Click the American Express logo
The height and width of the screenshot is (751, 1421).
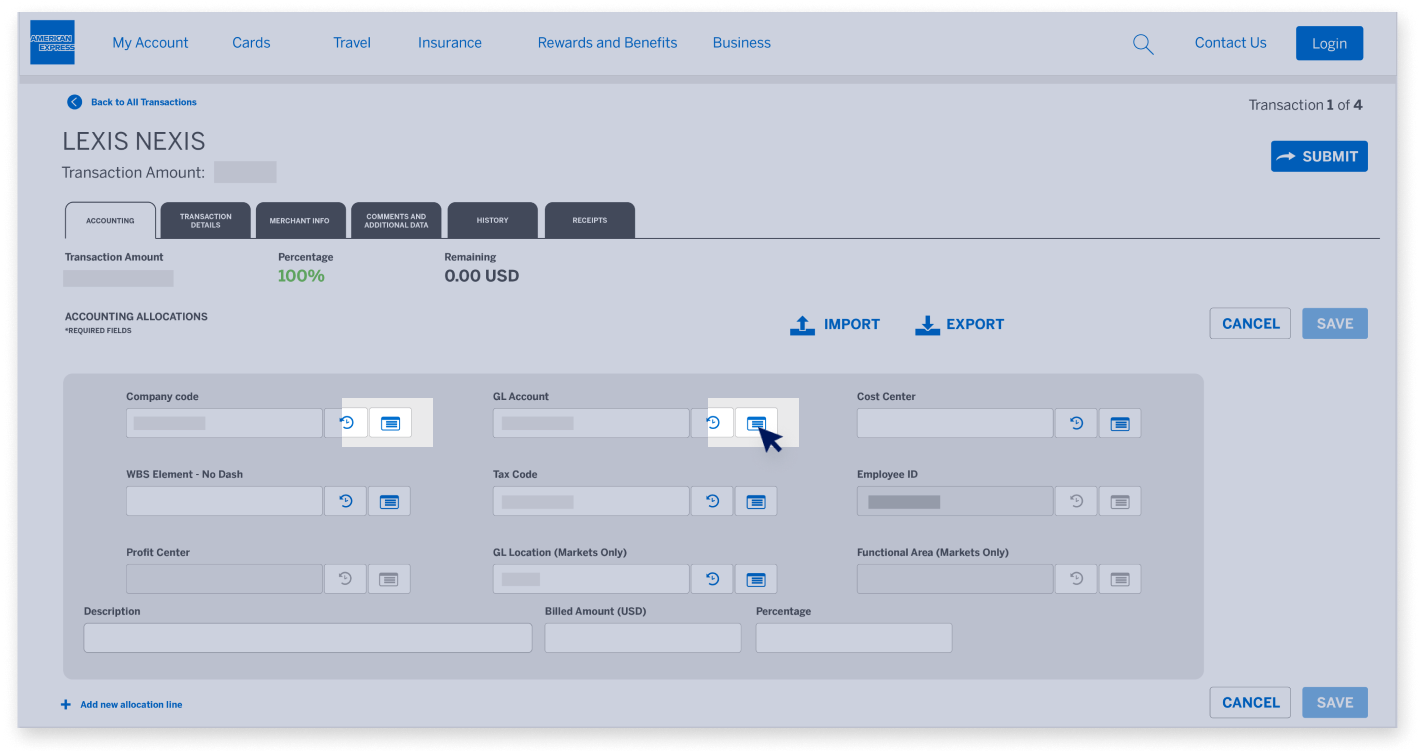click(52, 43)
